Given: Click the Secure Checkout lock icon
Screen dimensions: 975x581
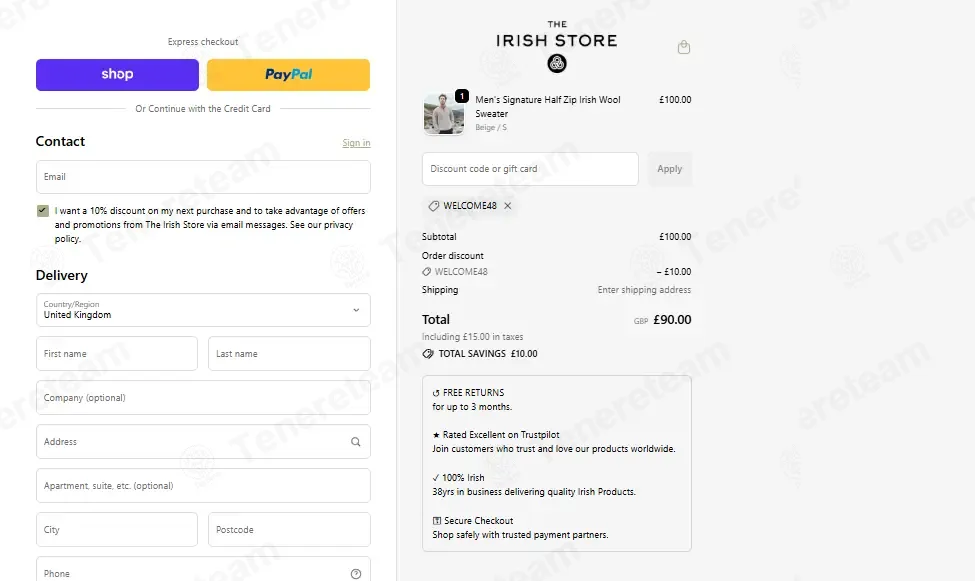Looking at the screenshot, I should tap(437, 521).
